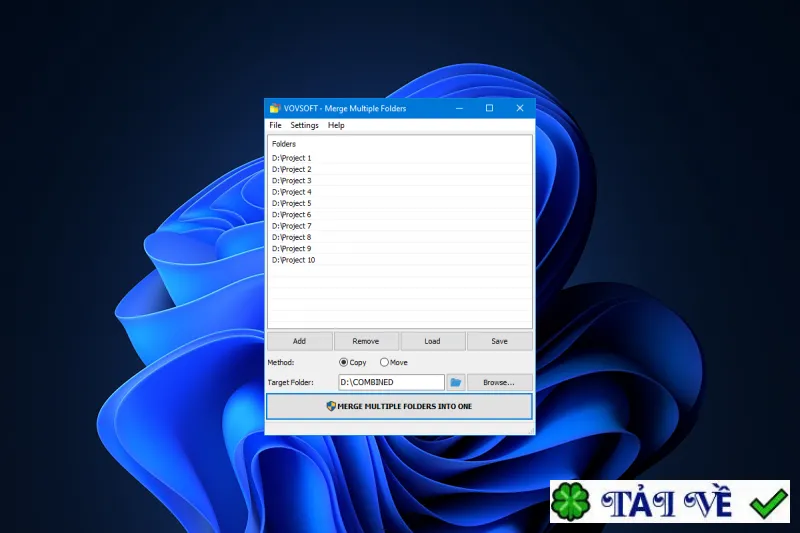The height and width of the screenshot is (533, 800).
Task: Click the green clover icon on the banner
Action: coord(570,502)
